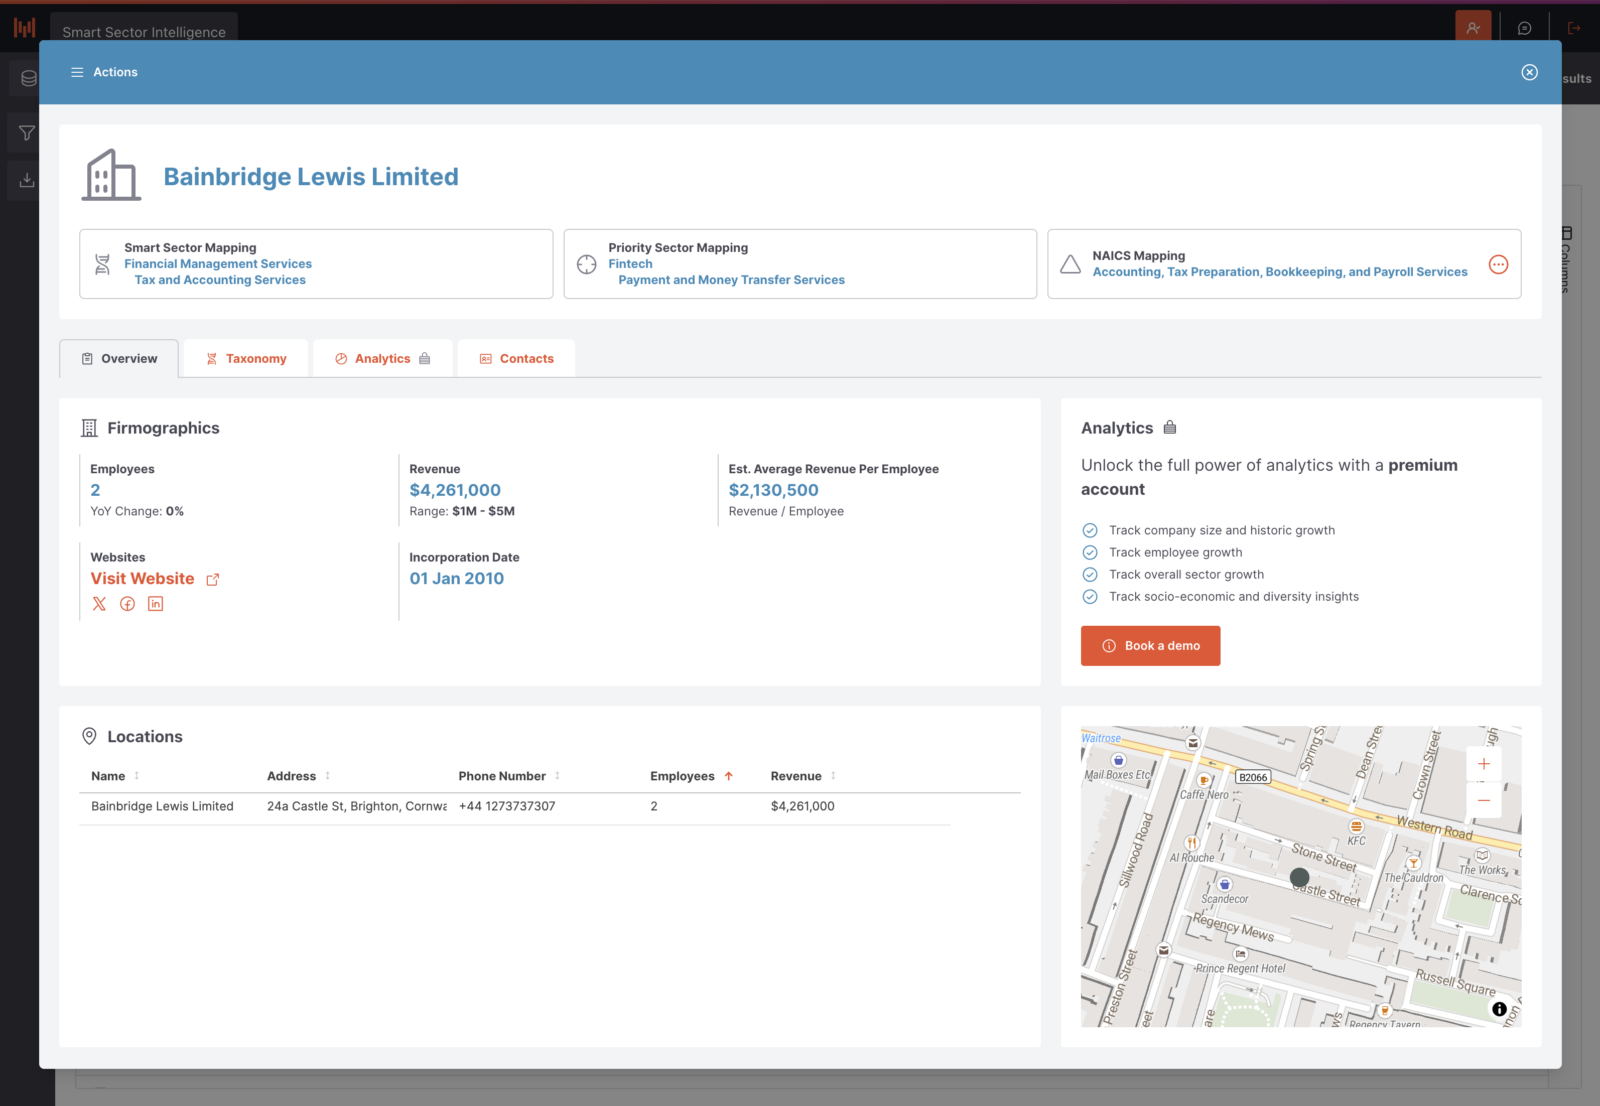The width and height of the screenshot is (1600, 1106).
Task: Open the Contacts tab
Action: click(x=516, y=358)
